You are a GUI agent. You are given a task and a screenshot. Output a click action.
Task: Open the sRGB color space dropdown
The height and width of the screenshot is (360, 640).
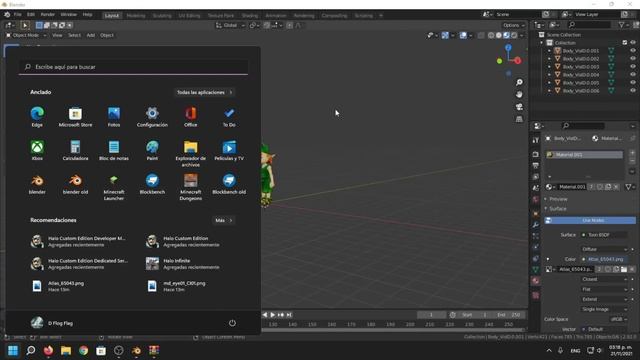click(619, 319)
